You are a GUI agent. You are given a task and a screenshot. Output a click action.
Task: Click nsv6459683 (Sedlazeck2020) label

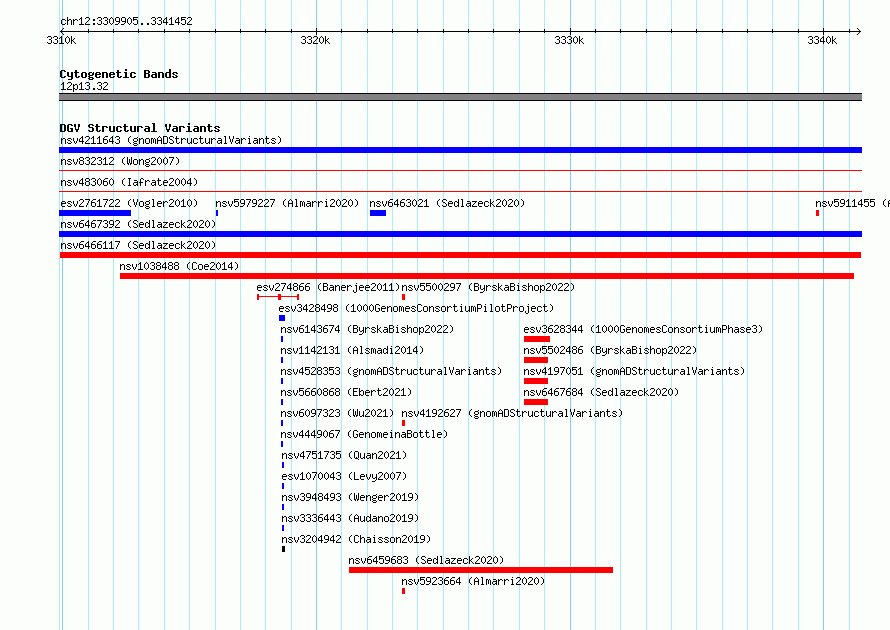point(426,560)
